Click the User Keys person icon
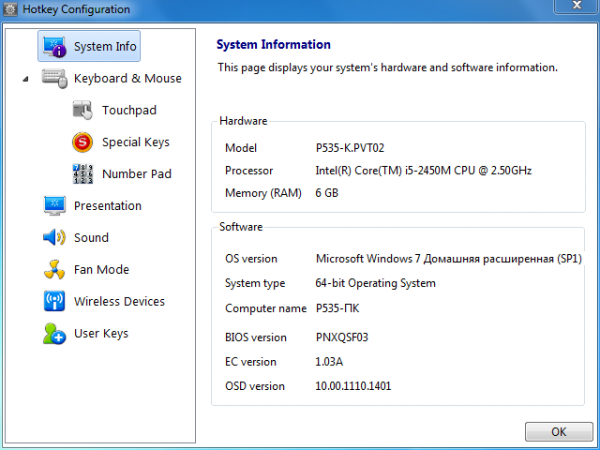The height and width of the screenshot is (450, 600). [x=54, y=333]
